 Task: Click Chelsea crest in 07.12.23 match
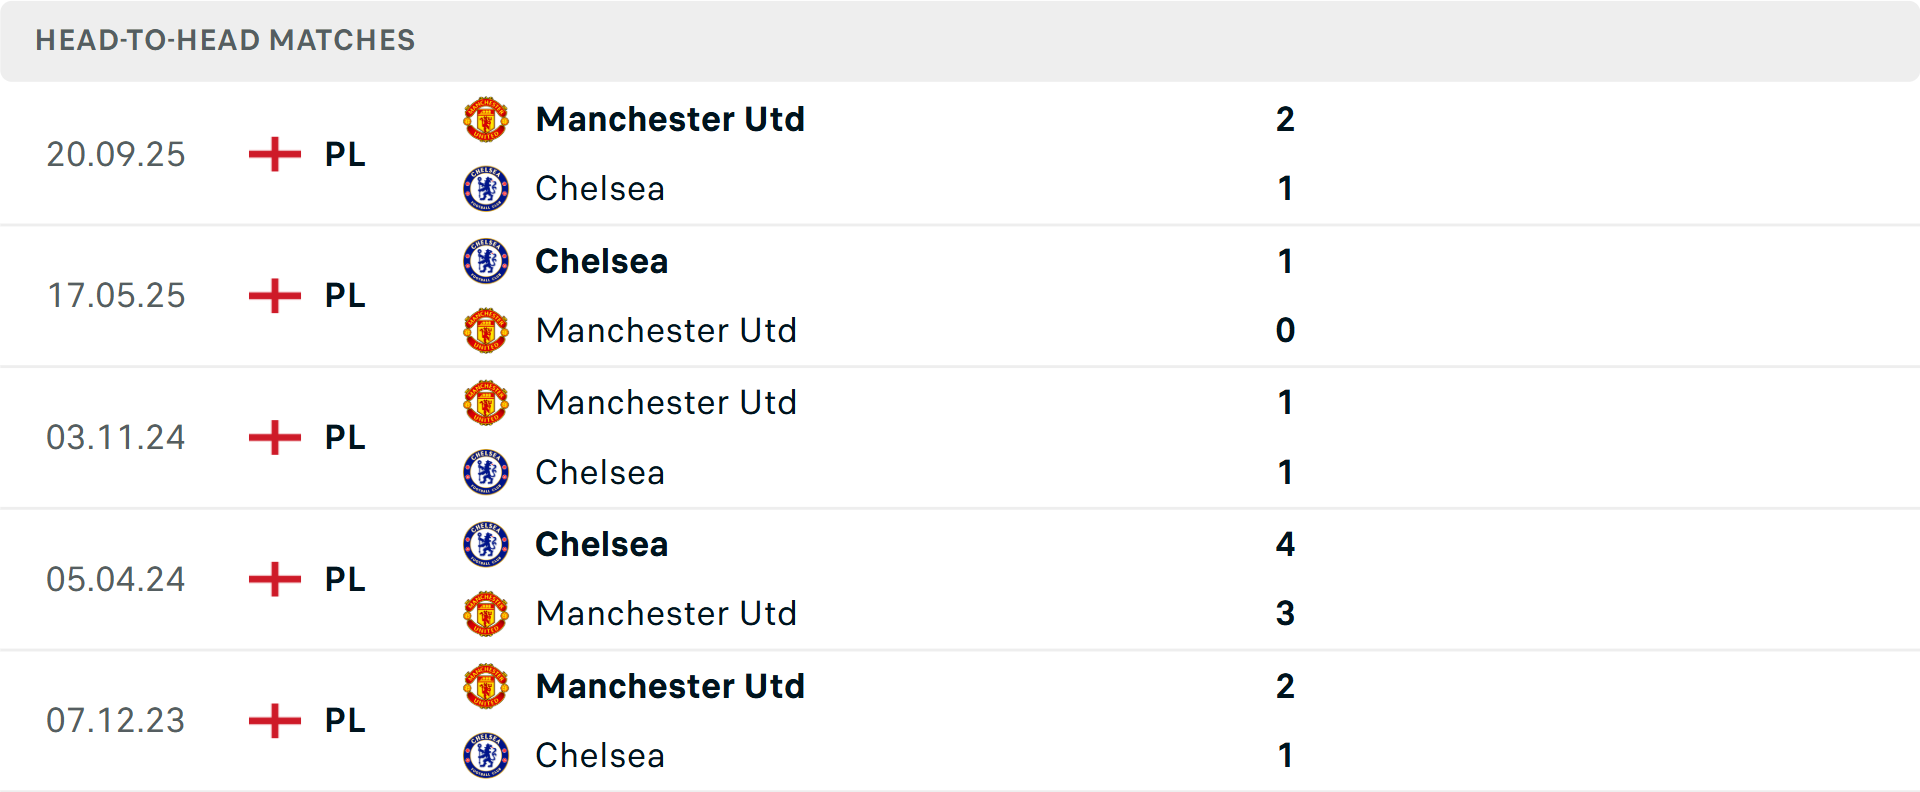(486, 756)
